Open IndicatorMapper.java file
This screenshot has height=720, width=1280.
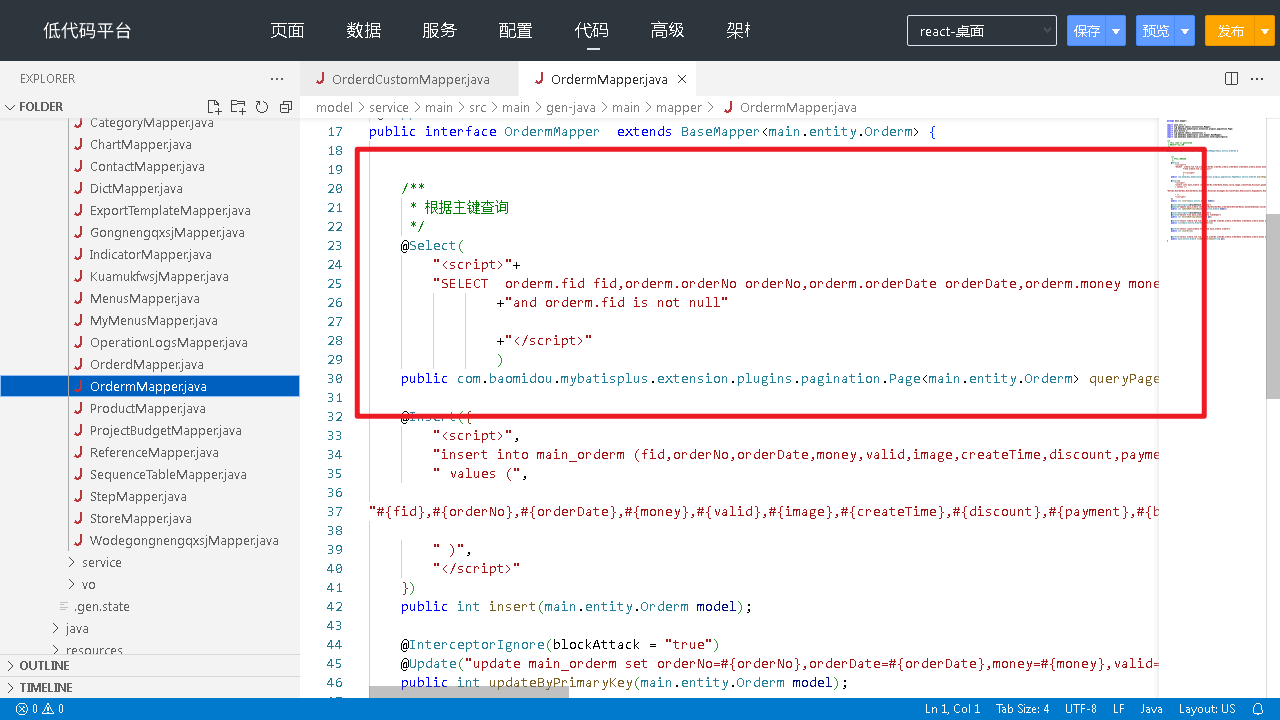tap(150, 255)
